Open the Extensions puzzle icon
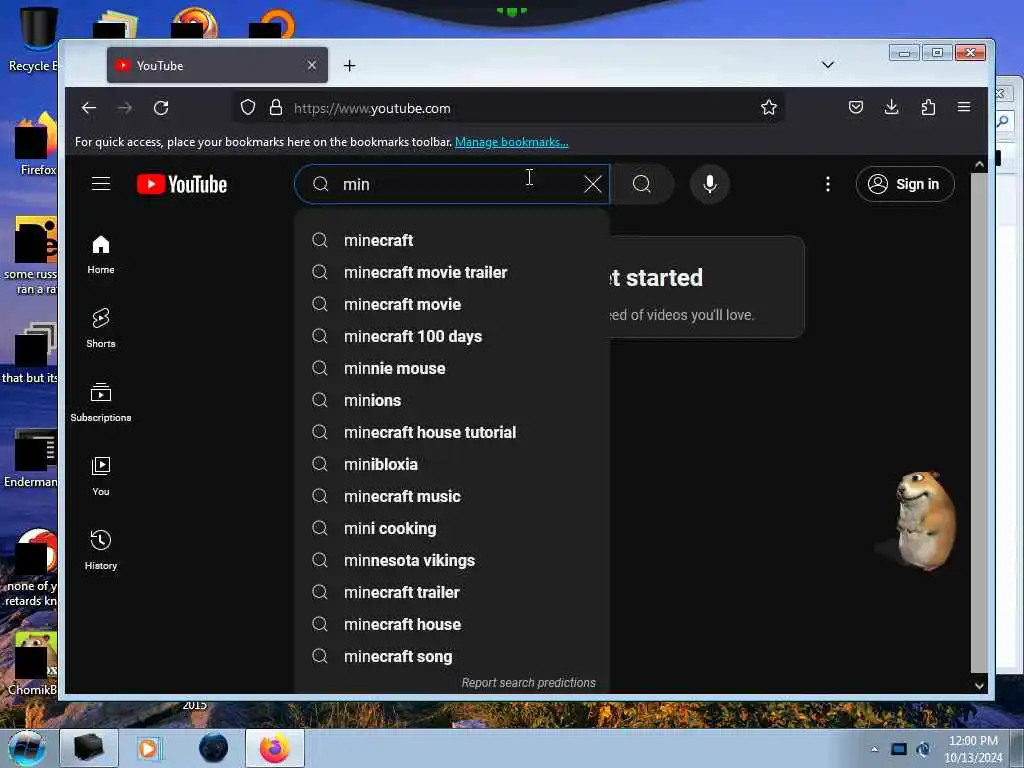The width and height of the screenshot is (1024, 768). [x=928, y=107]
